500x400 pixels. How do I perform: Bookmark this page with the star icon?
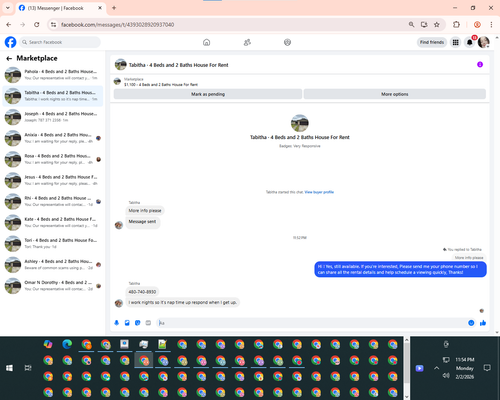pyautogui.click(x=437, y=24)
